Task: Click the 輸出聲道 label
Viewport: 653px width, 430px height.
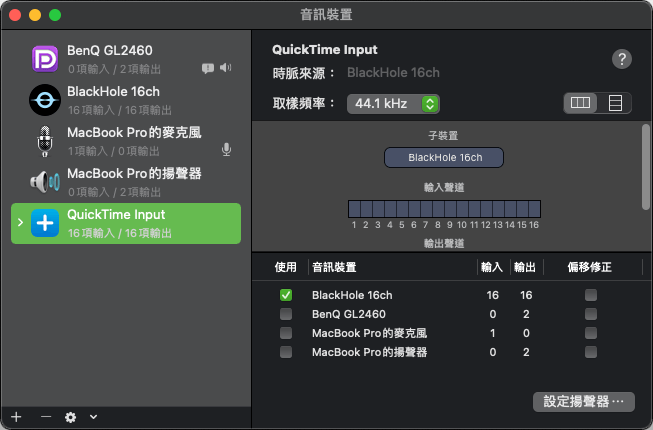Action: pyautogui.click(x=444, y=244)
